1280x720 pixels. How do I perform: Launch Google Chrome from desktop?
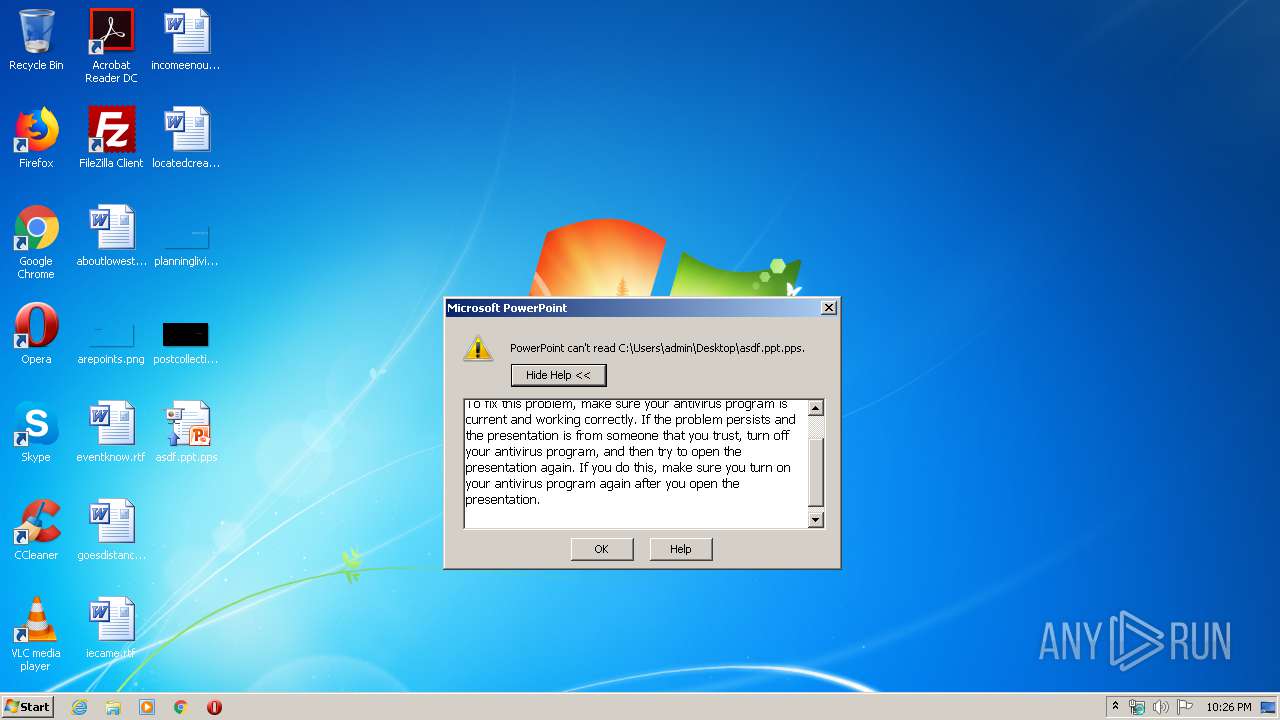click(x=36, y=242)
